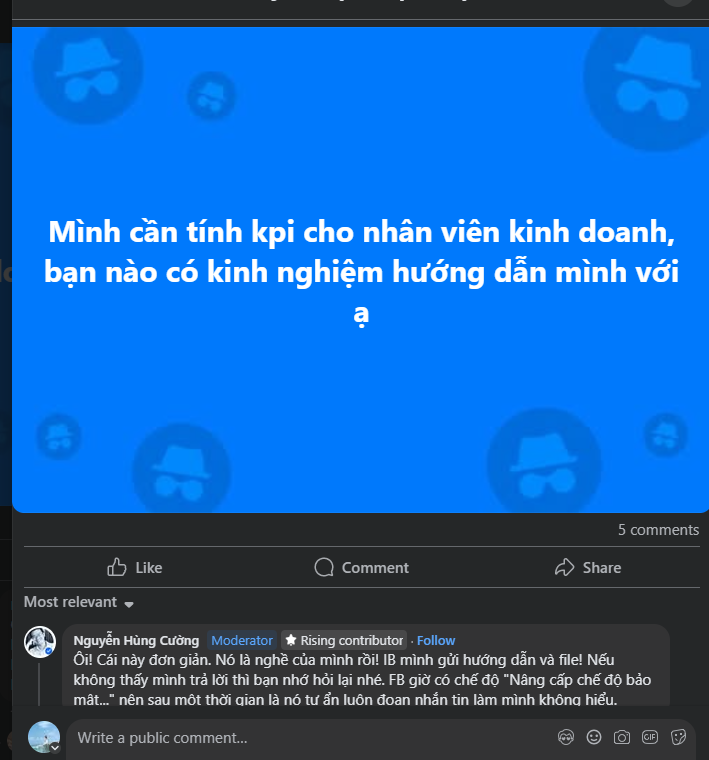
Task: Click the Share button label
Action: tap(601, 568)
